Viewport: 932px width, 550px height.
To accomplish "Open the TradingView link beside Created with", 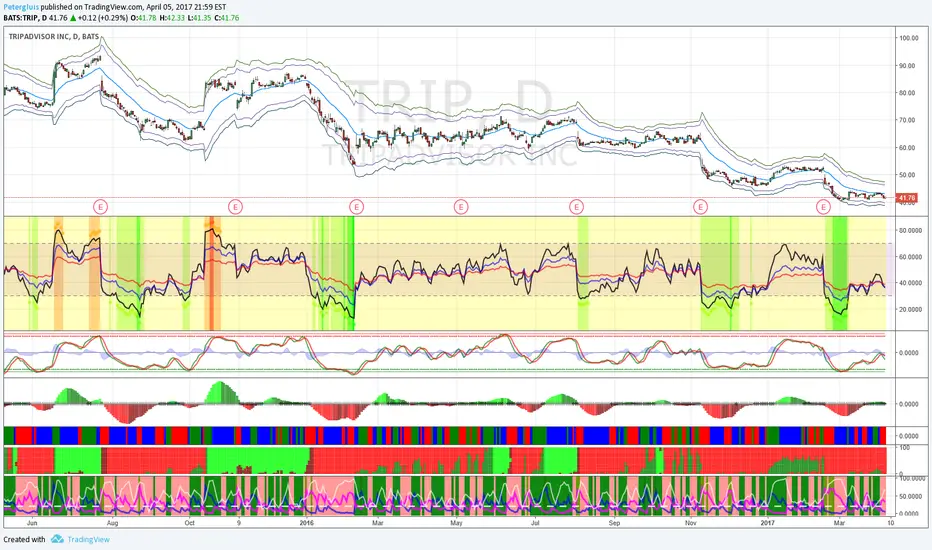I will click(x=88, y=539).
